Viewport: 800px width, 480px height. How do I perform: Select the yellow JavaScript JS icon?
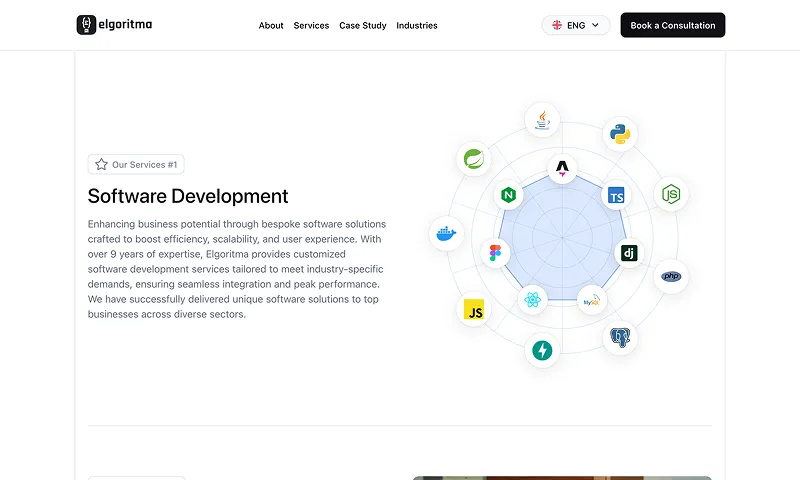[x=473, y=310]
